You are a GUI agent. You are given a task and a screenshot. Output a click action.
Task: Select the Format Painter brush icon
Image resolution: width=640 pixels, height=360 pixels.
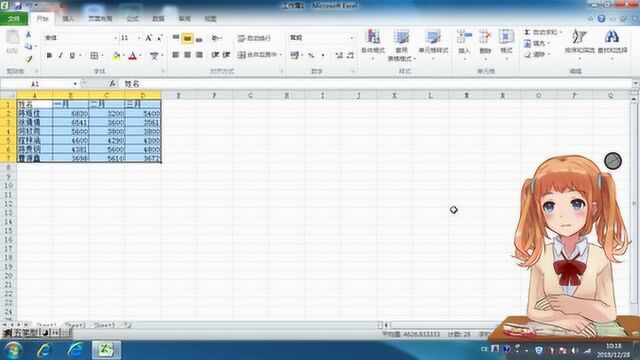click(28, 58)
